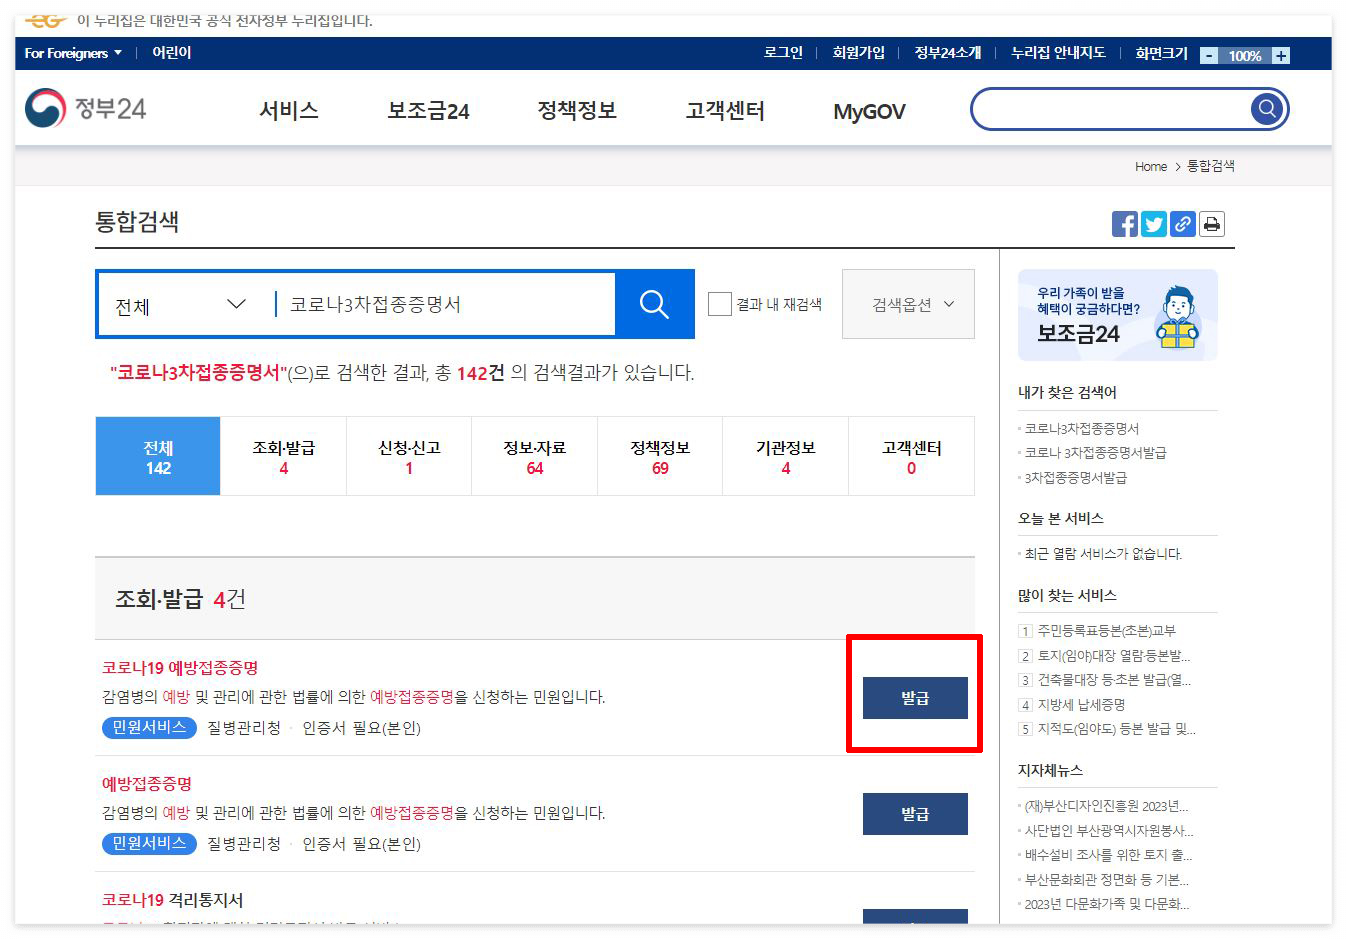
Task: Open 예방접종증명 result title
Action: point(147,784)
